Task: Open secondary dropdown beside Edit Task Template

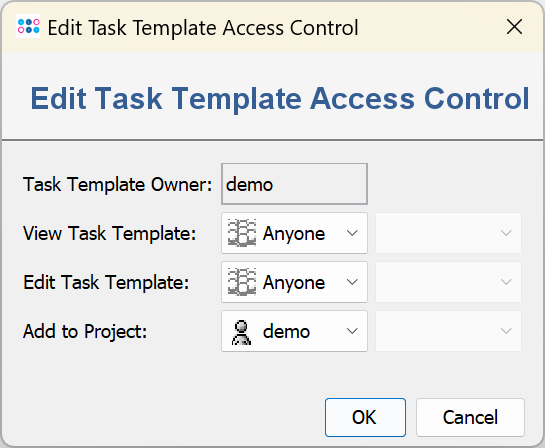Action: tap(448, 282)
